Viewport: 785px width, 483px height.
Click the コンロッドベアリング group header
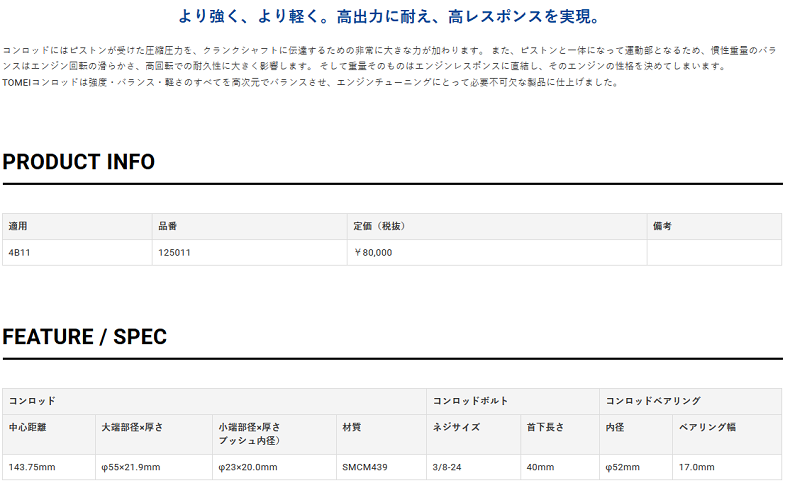click(691, 401)
